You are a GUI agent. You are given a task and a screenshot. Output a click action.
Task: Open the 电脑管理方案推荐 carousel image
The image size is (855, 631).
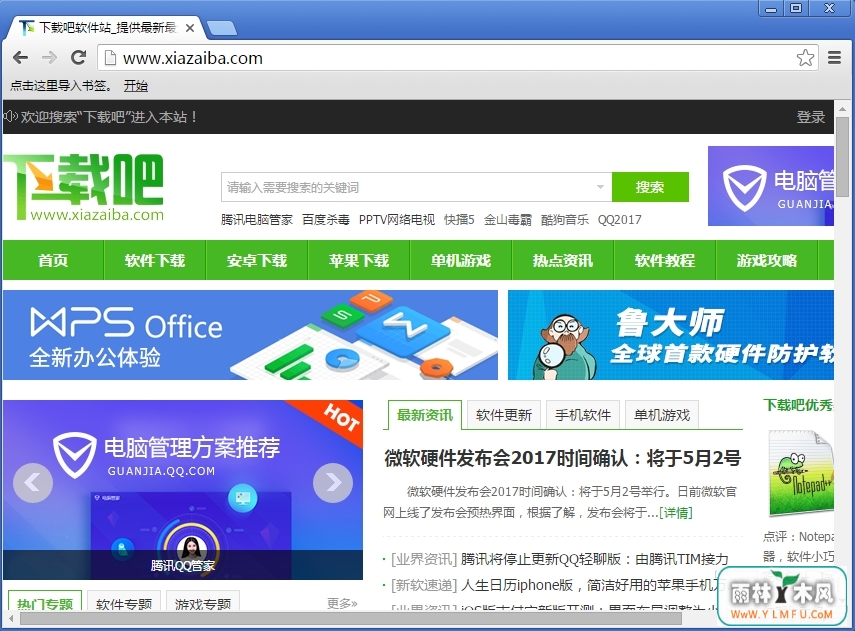183,490
